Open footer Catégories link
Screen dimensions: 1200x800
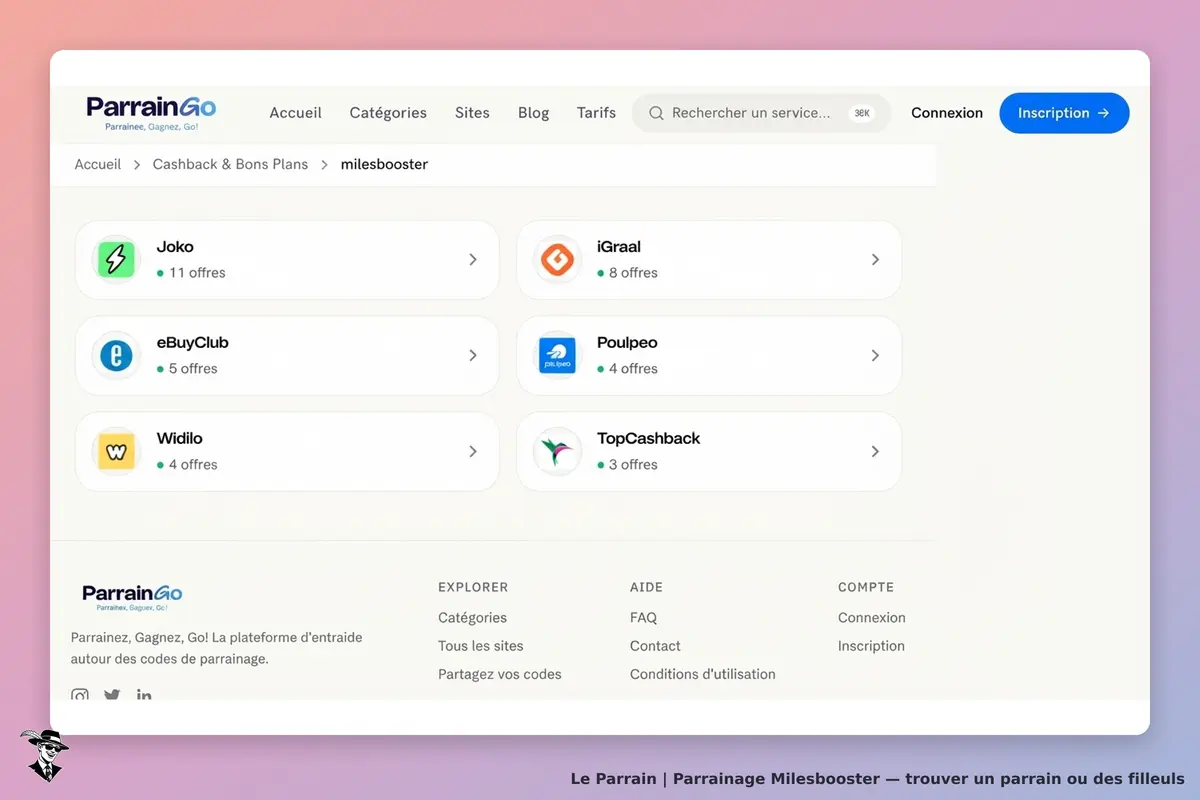coord(472,618)
